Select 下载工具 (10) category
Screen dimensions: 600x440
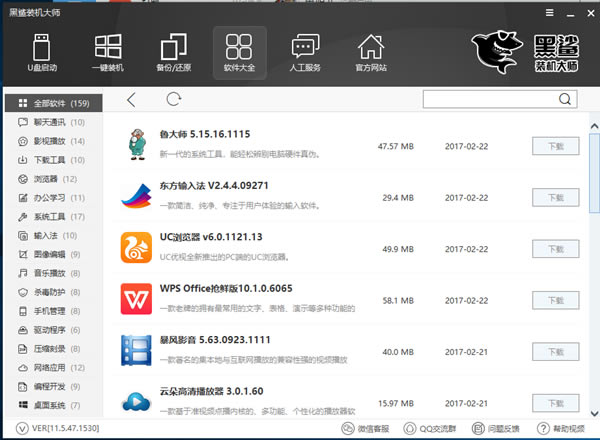(x=54, y=160)
